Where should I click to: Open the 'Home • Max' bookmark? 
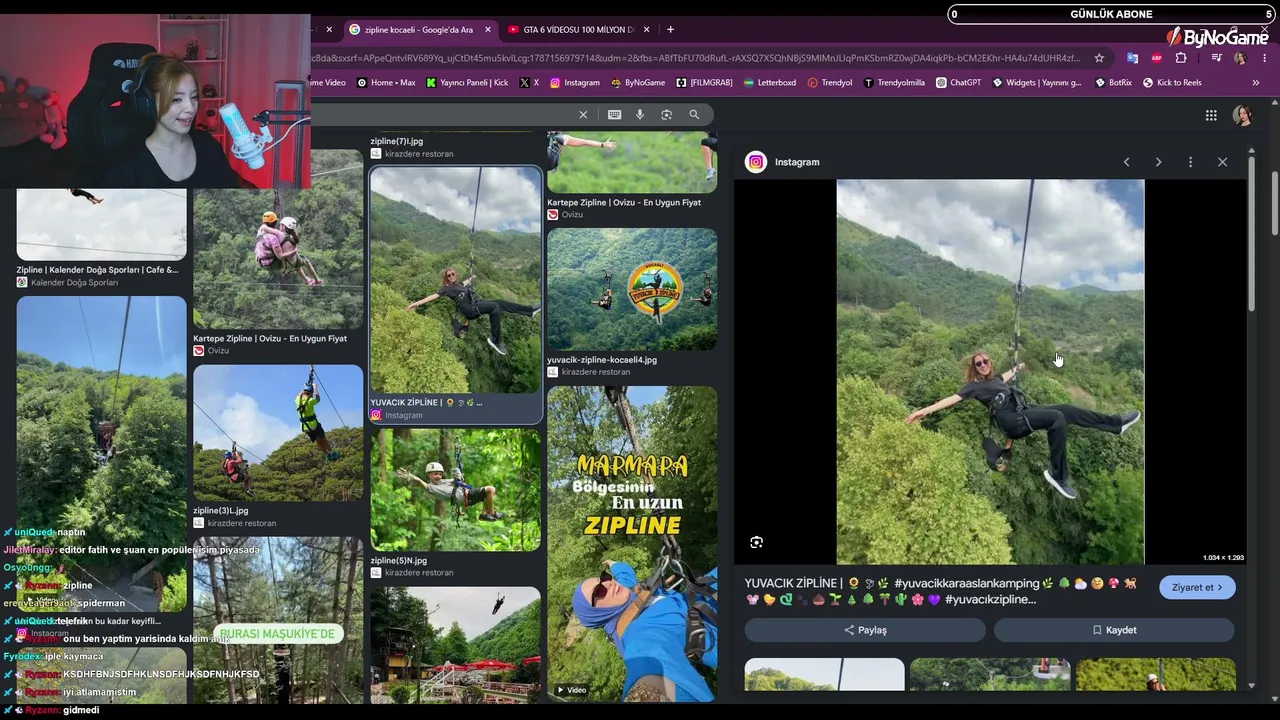(x=385, y=83)
